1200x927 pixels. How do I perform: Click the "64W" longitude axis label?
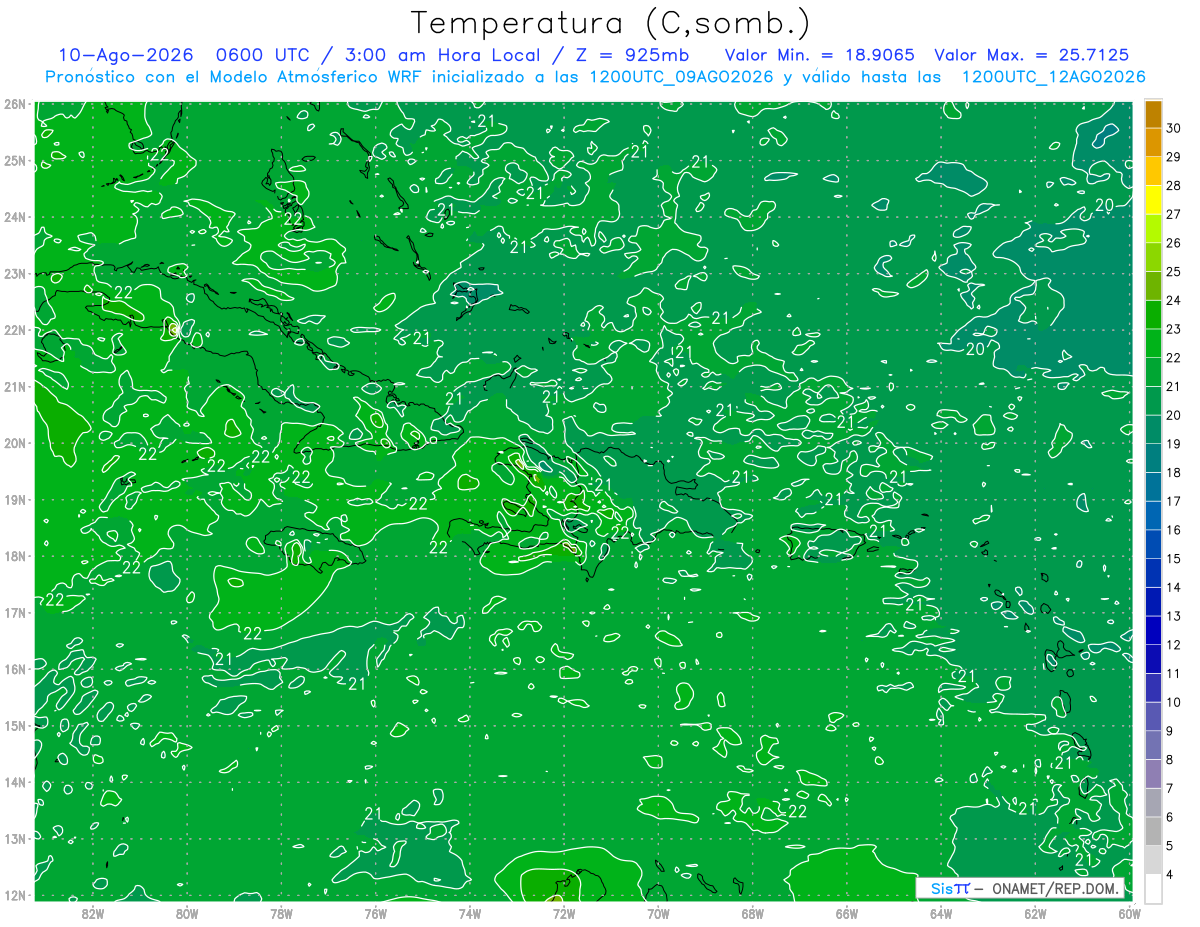click(x=941, y=912)
